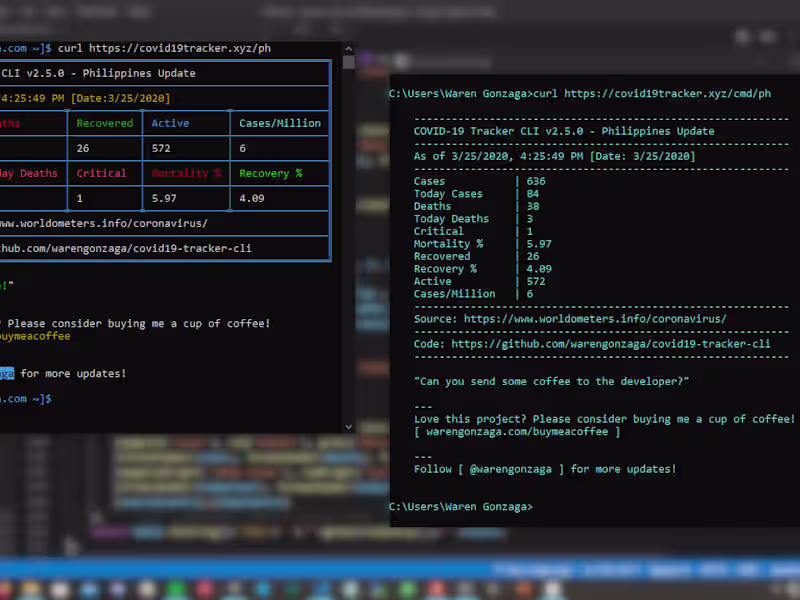Click the 'Mortality %' label in right terminal
This screenshot has width=800, height=600.
448,244
